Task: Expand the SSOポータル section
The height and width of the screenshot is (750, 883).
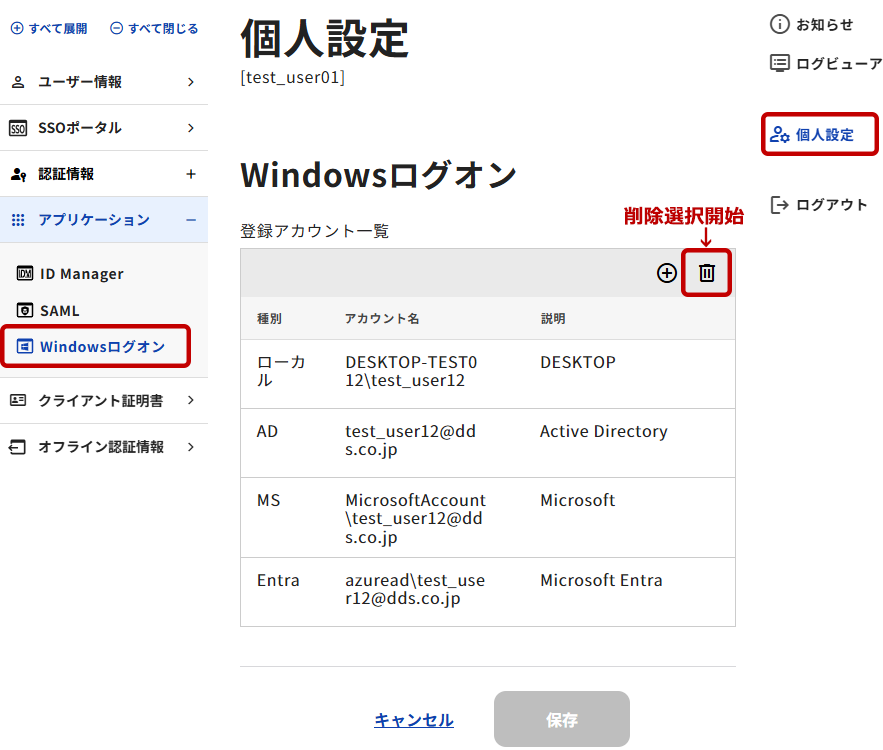Action: pyautogui.click(x=103, y=128)
